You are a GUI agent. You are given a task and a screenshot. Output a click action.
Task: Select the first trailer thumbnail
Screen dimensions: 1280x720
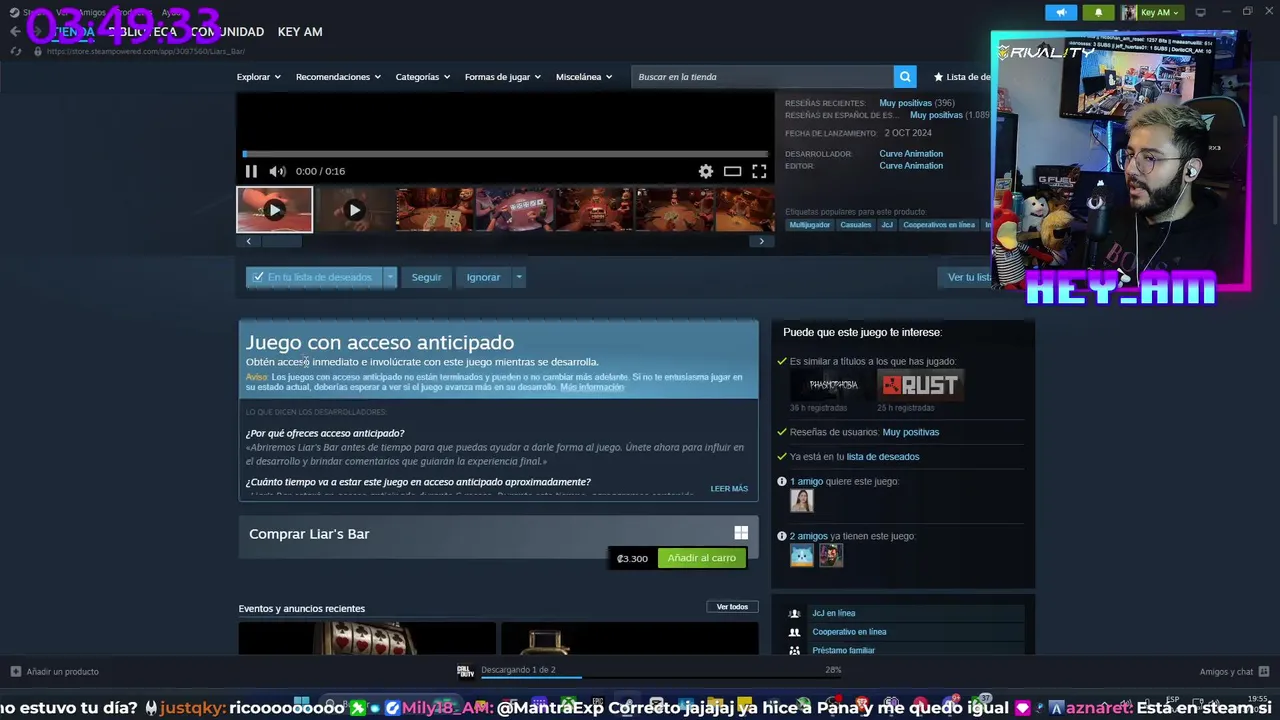coord(274,210)
